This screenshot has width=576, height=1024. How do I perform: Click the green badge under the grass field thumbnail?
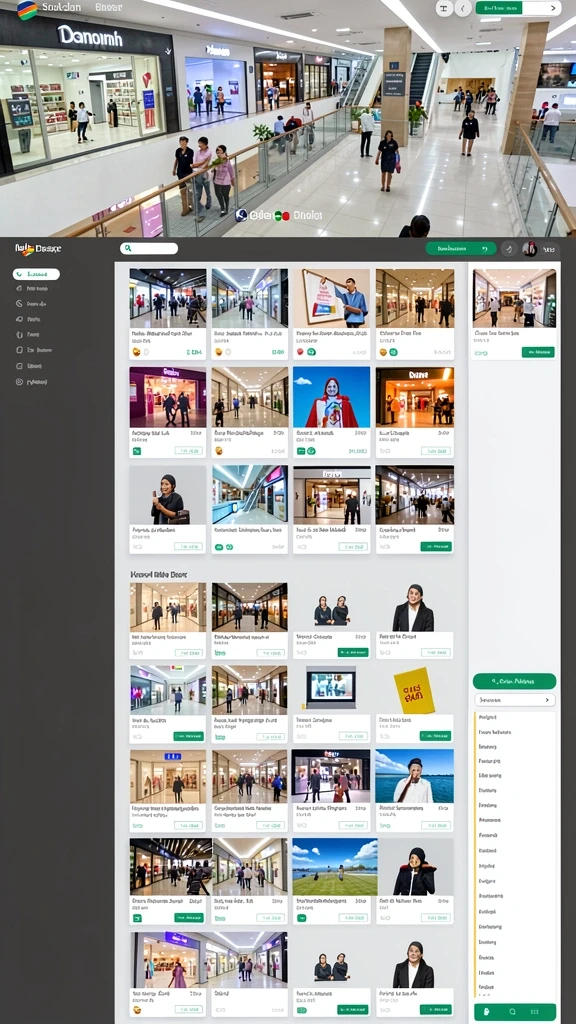pos(300,918)
